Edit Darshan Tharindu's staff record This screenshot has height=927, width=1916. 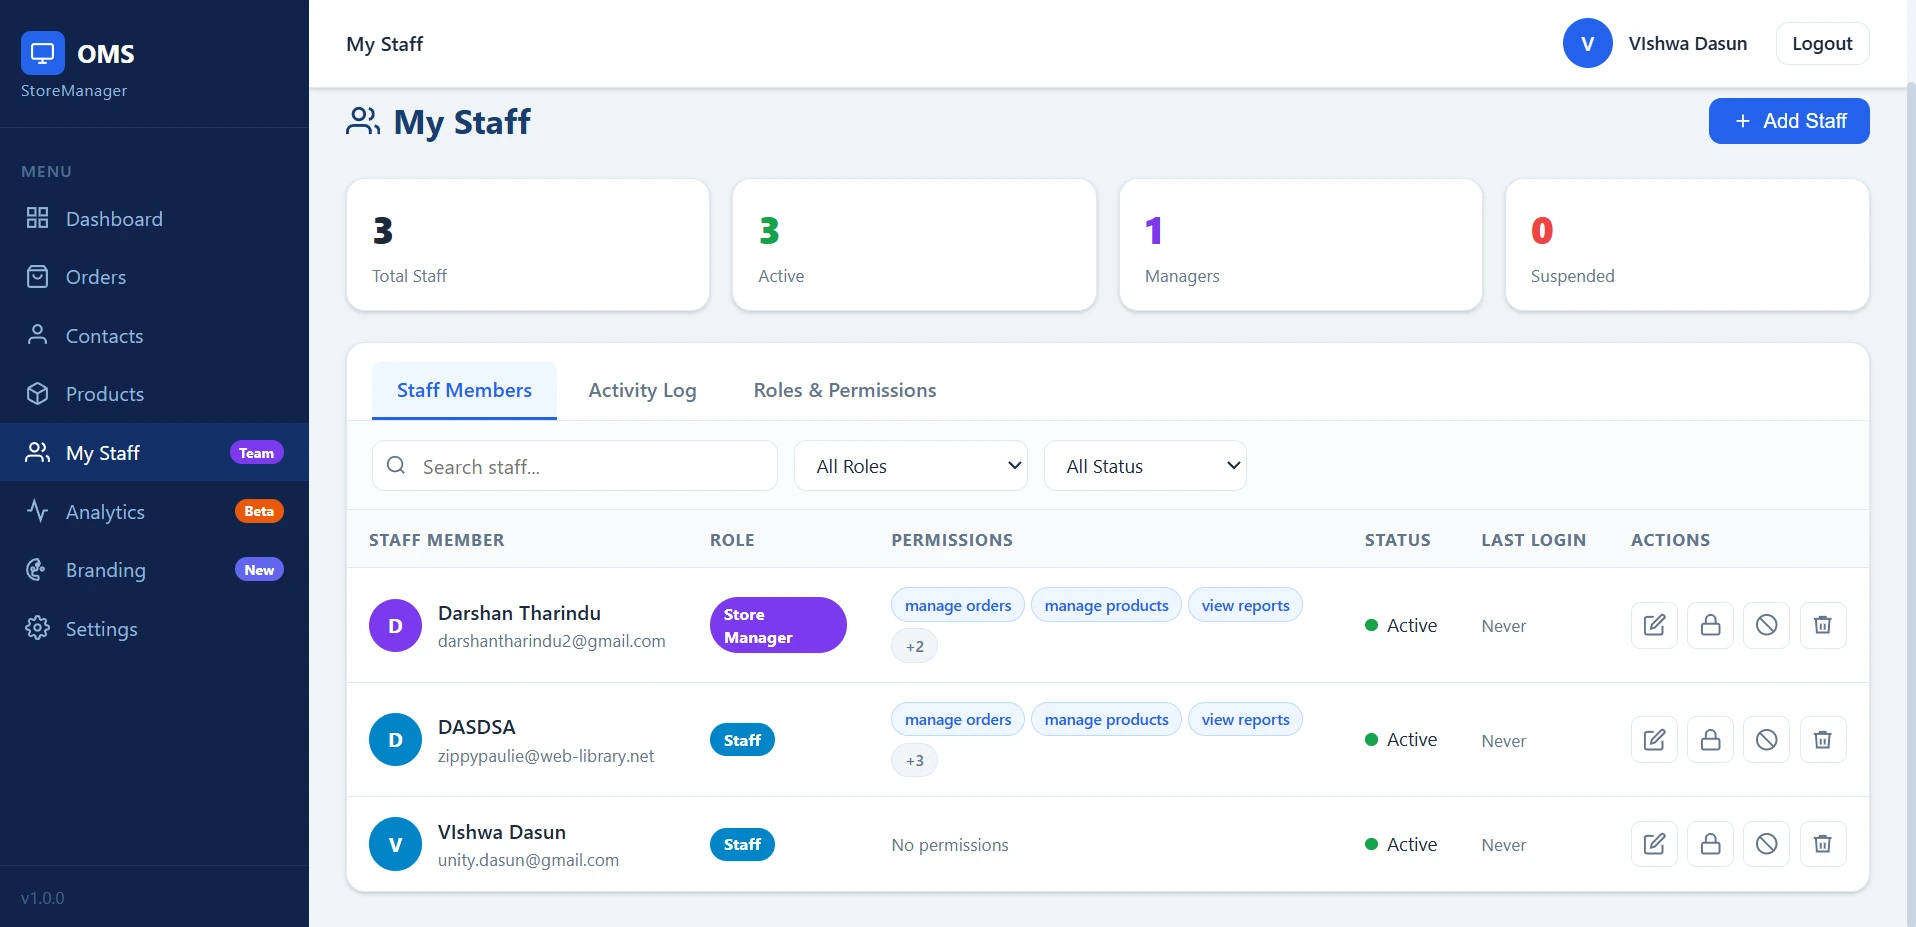tap(1654, 625)
